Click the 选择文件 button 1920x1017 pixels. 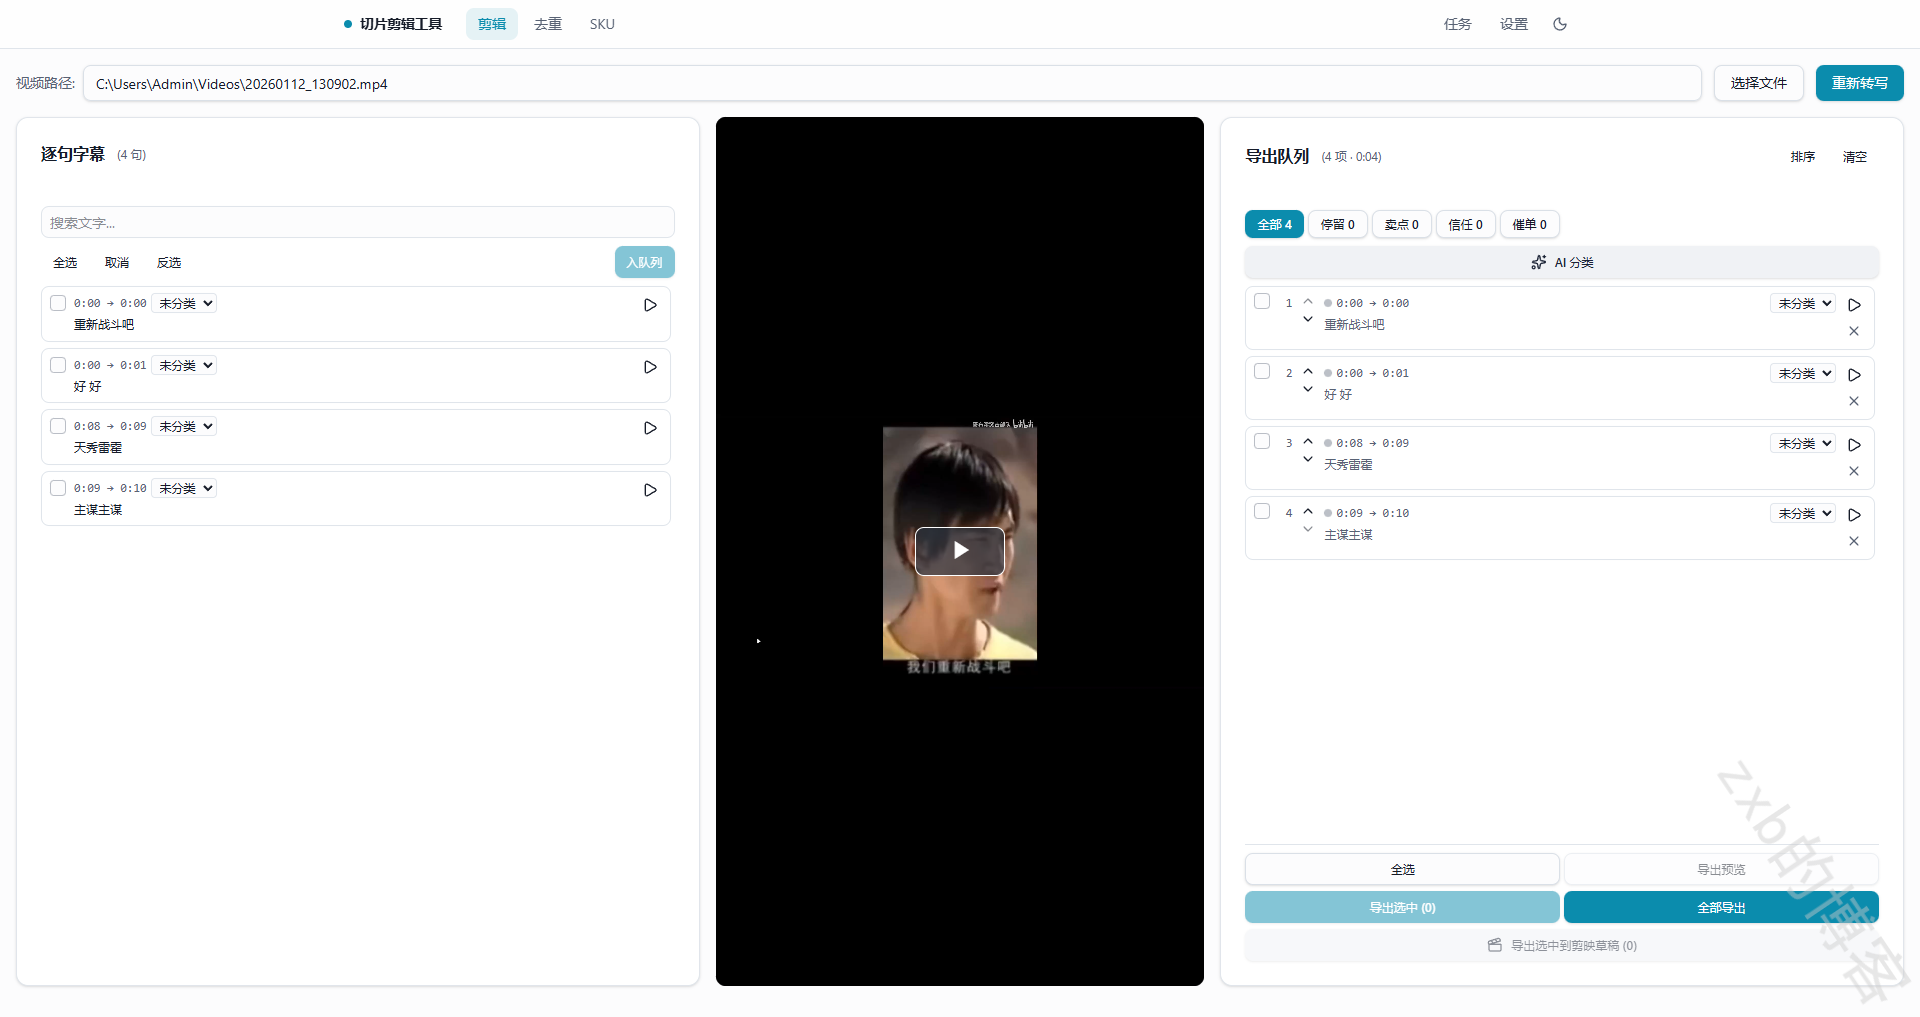(x=1759, y=83)
